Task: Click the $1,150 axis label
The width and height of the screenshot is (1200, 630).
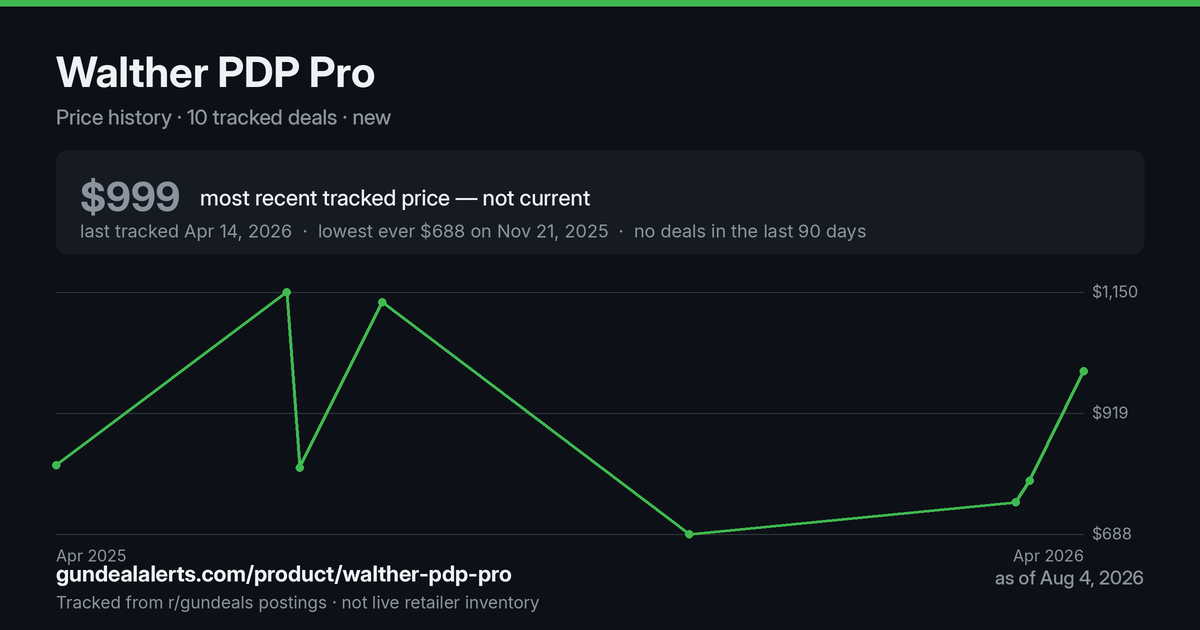Action: pos(1115,292)
